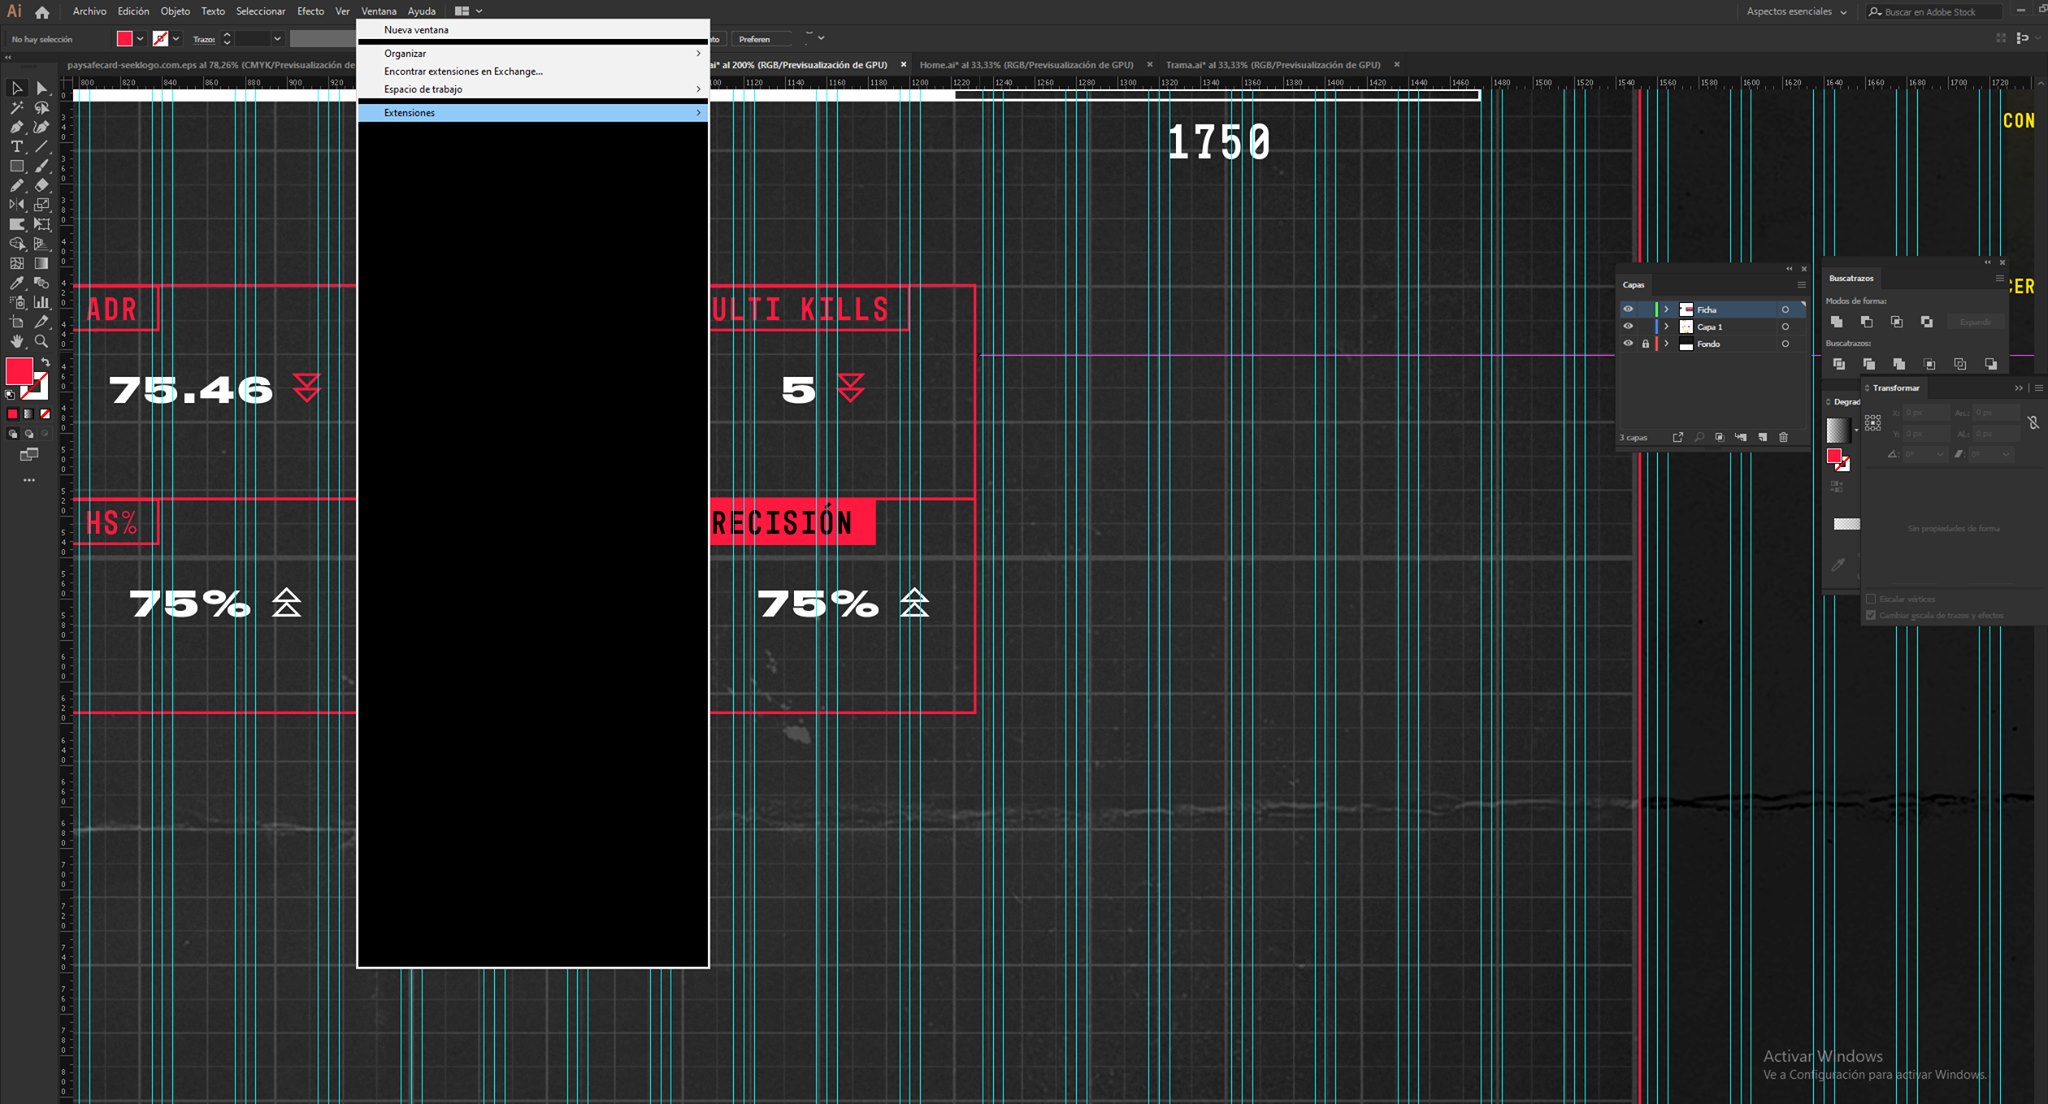Expand the Fondo layer contents
Image resolution: width=2048 pixels, height=1104 pixels.
1665,344
